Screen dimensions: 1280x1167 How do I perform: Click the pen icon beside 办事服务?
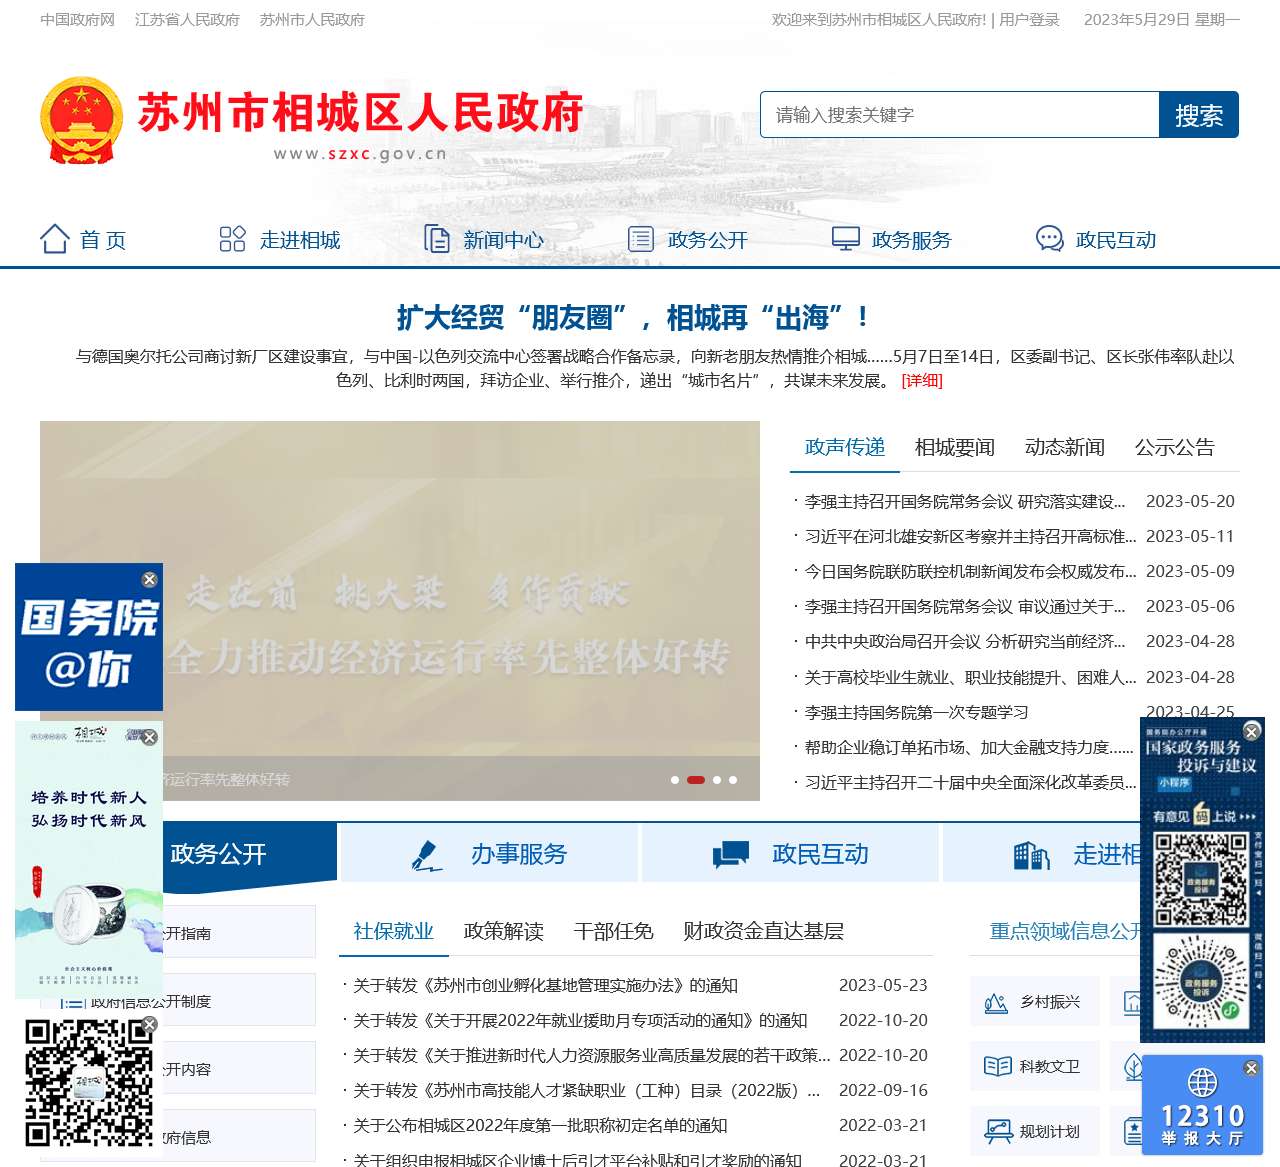point(427,855)
